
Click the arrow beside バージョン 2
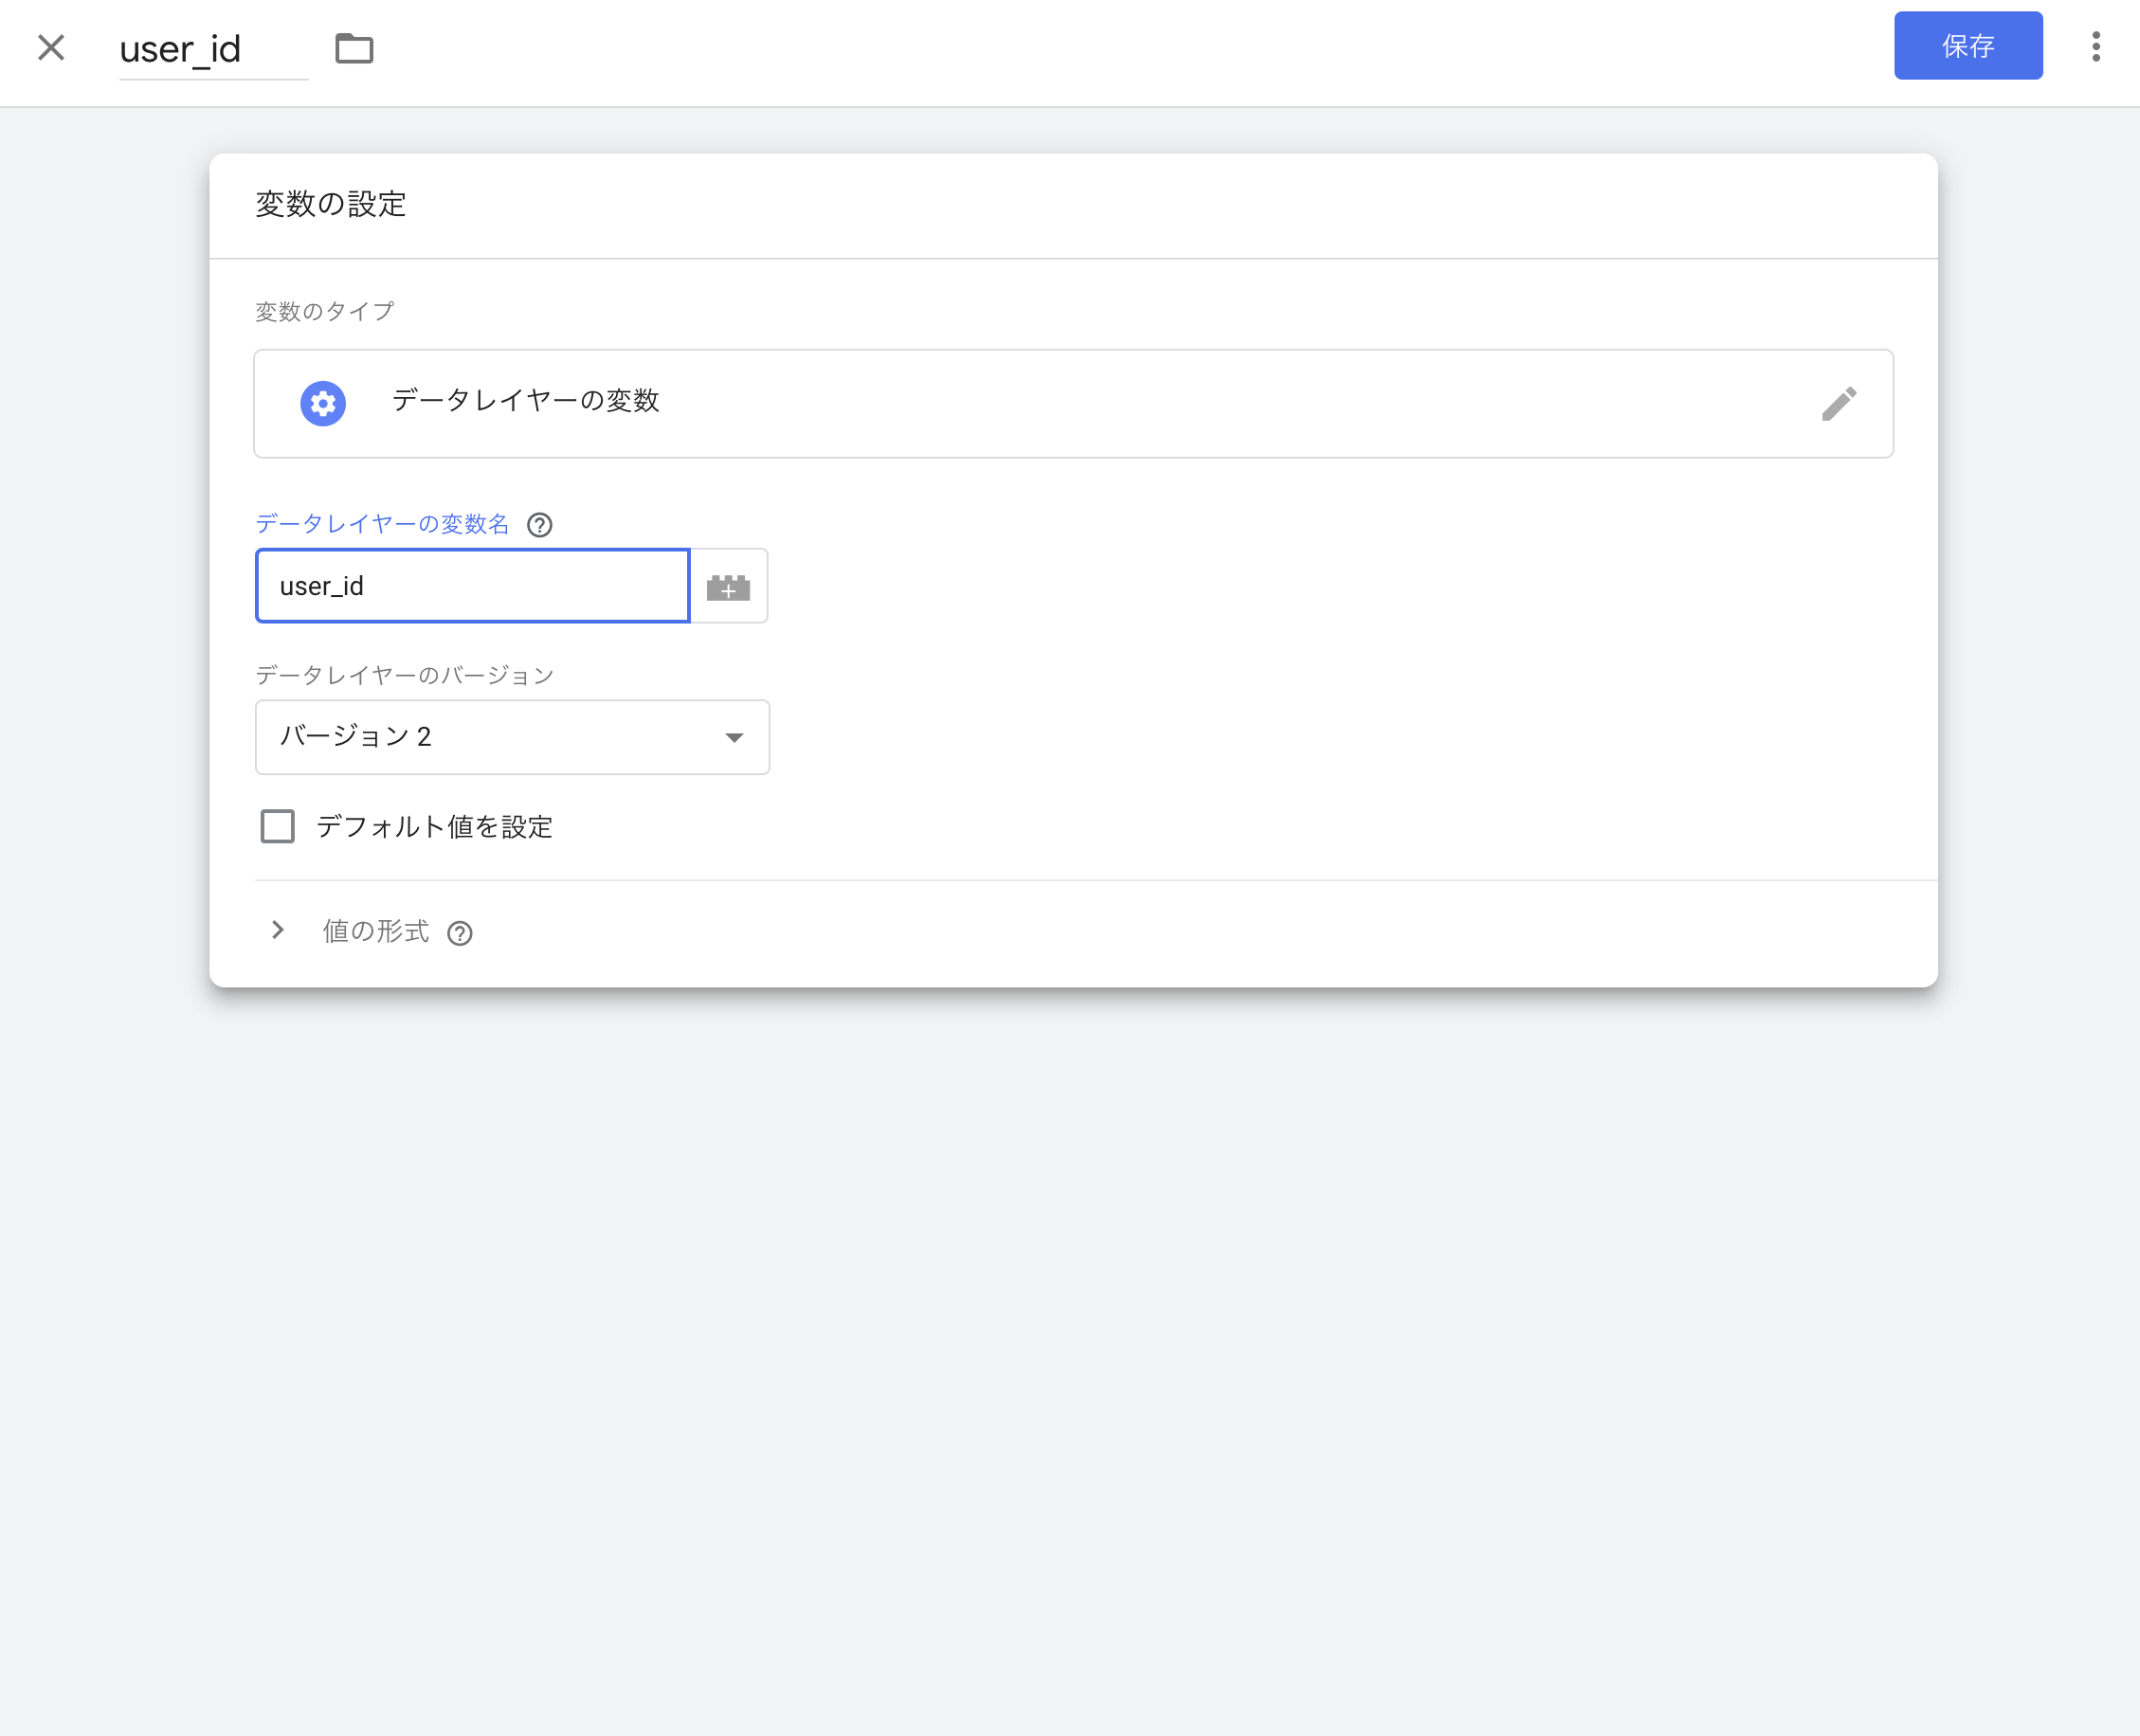(x=734, y=738)
